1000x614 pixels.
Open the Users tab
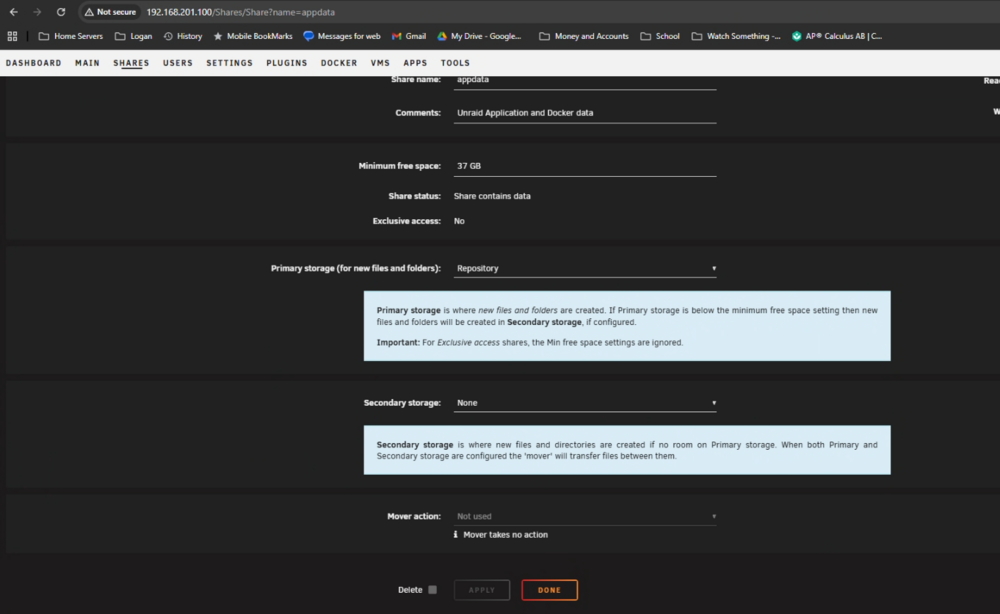178,63
